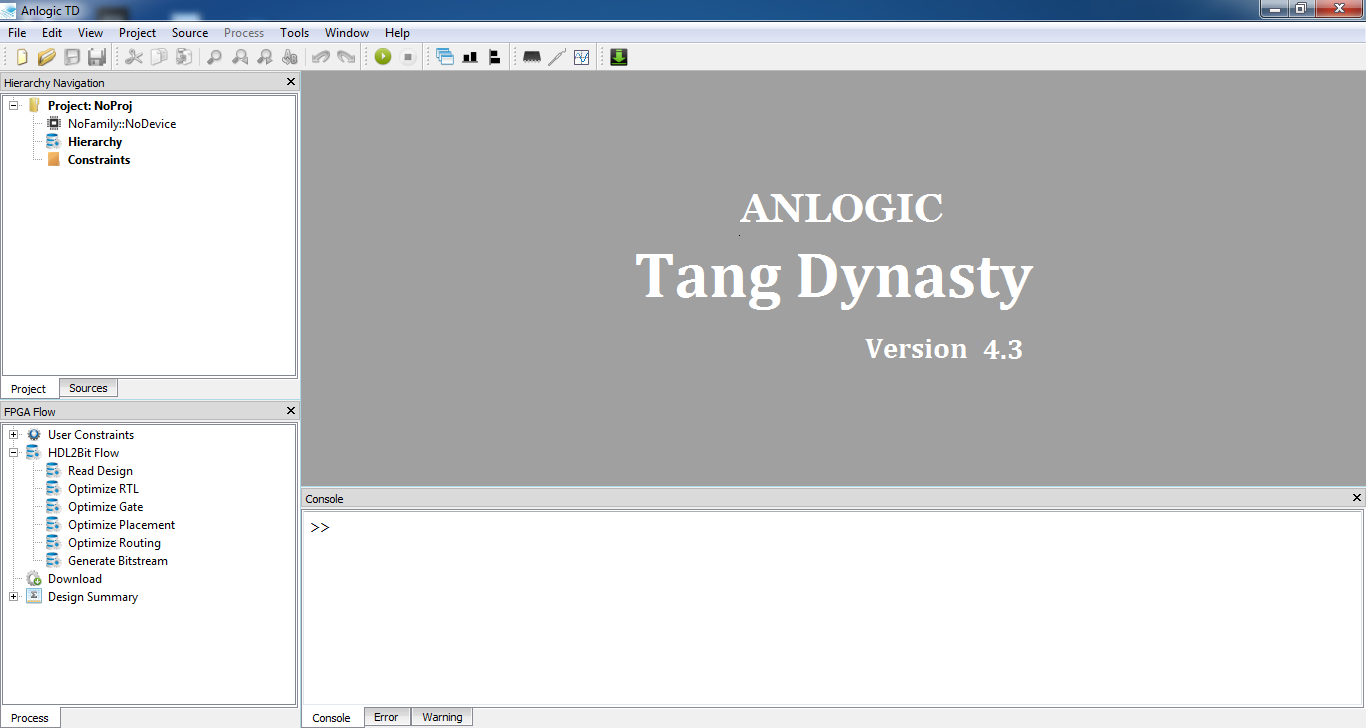Collapse the HDL2Bit Flow node
Screen dimensions: 1366x728
coord(14,453)
